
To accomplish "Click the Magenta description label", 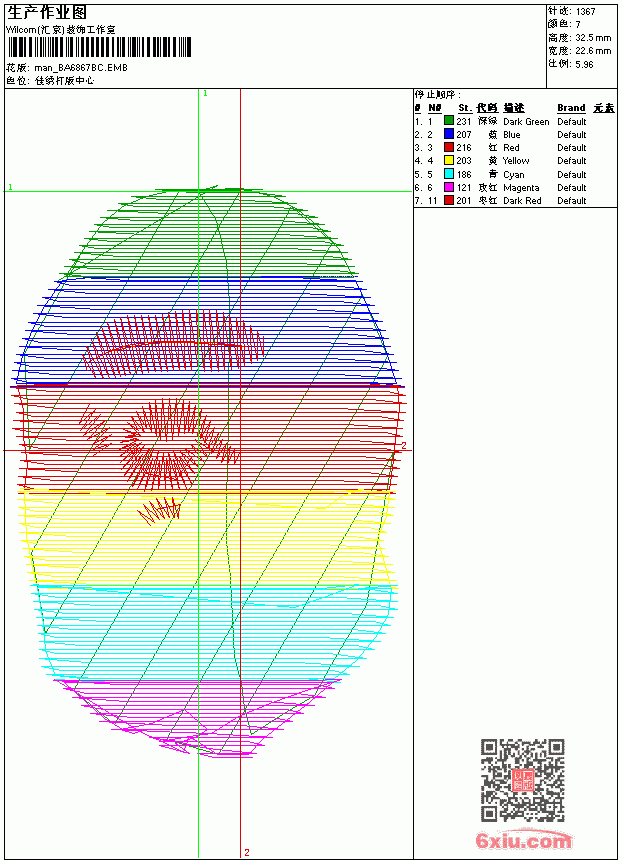I will point(521,188).
